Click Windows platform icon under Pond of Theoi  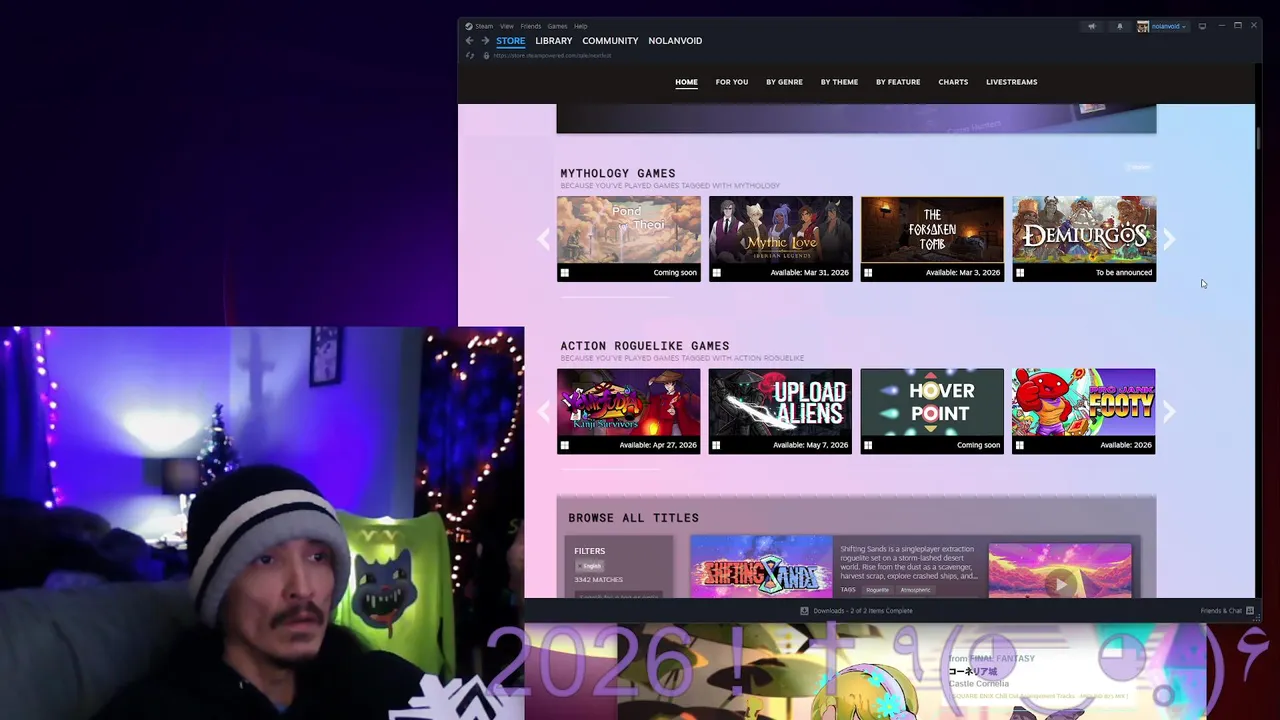coord(565,273)
